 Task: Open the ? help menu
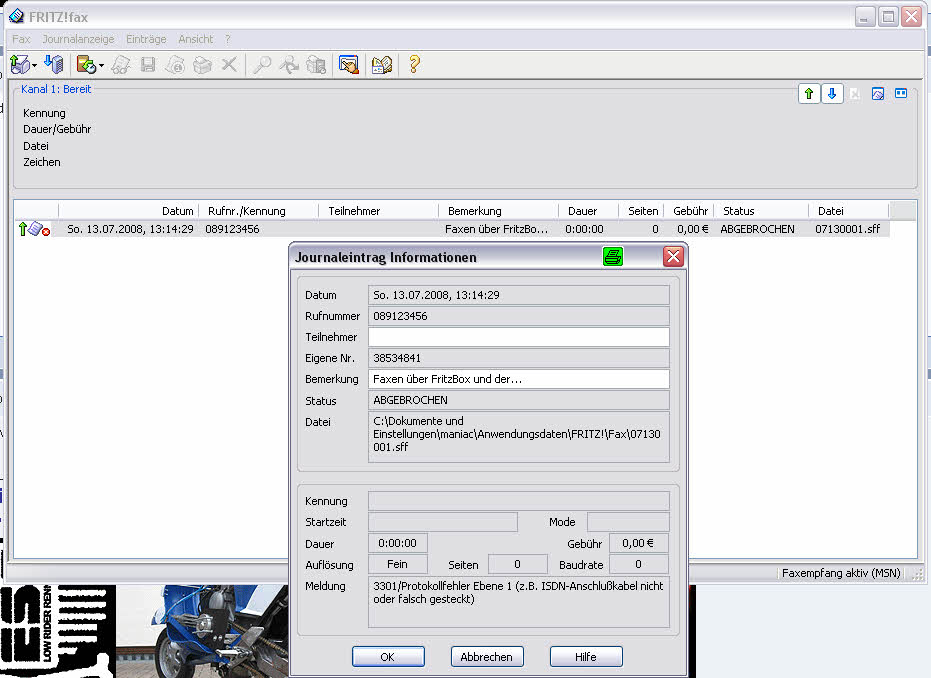[x=227, y=39]
